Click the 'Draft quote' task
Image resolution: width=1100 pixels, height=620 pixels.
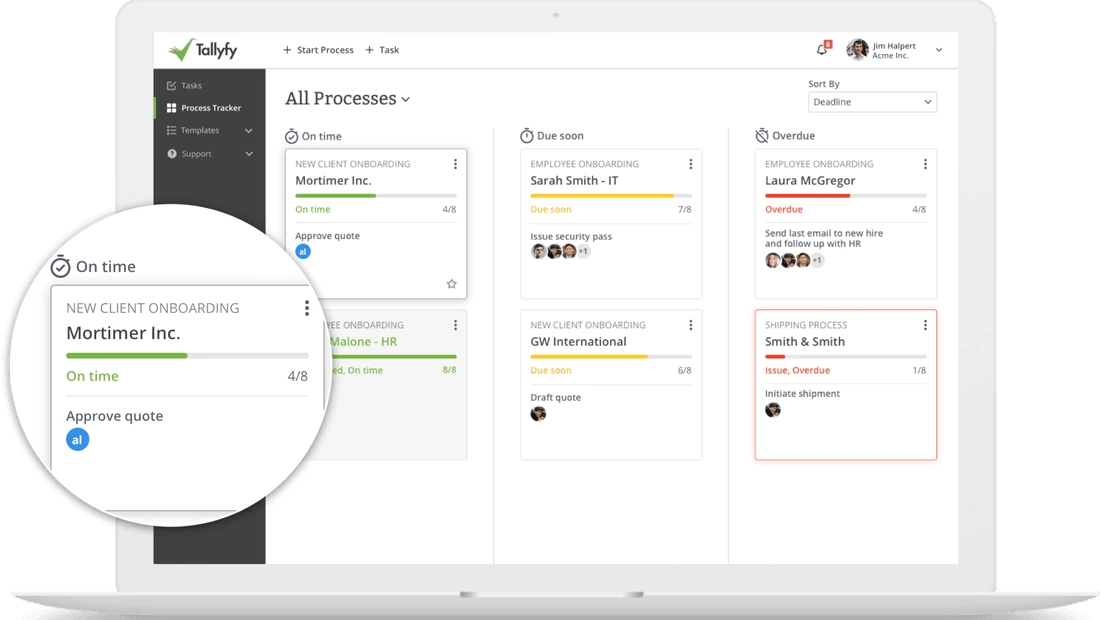556,398
